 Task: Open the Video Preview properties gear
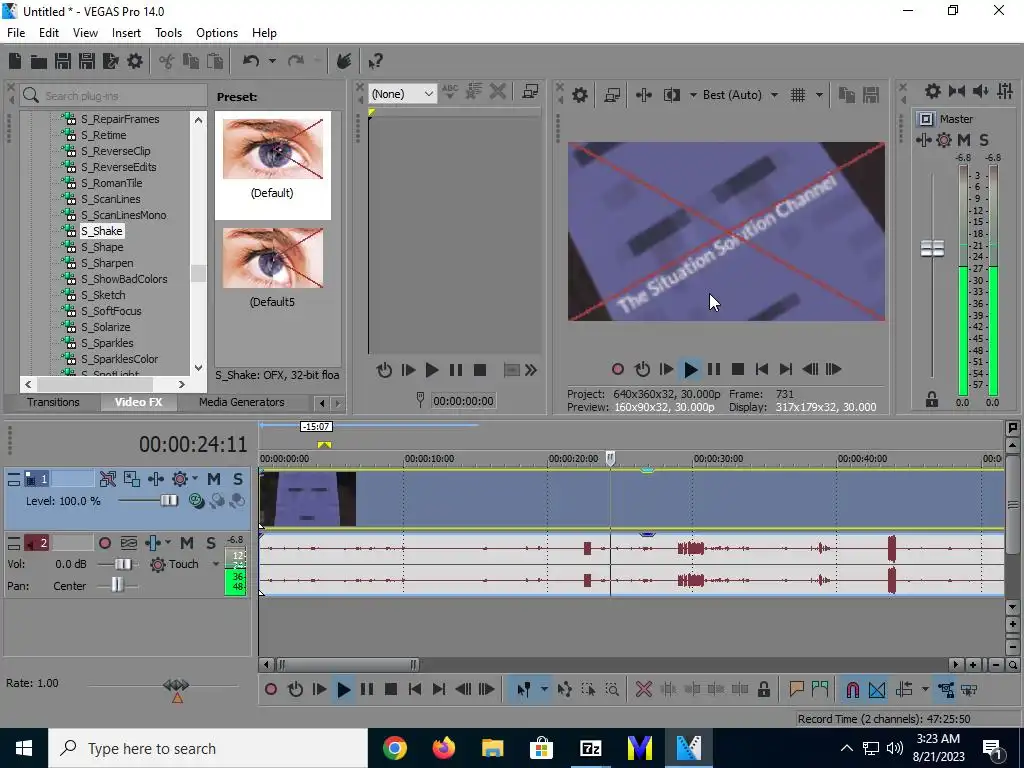pyautogui.click(x=579, y=95)
